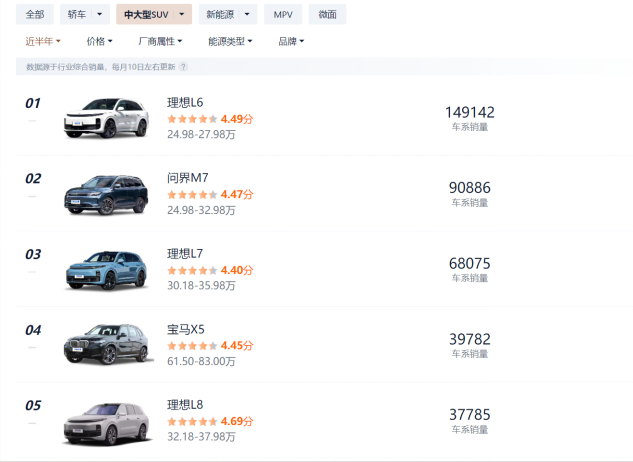Select the 轿车 category tab

[77, 15]
